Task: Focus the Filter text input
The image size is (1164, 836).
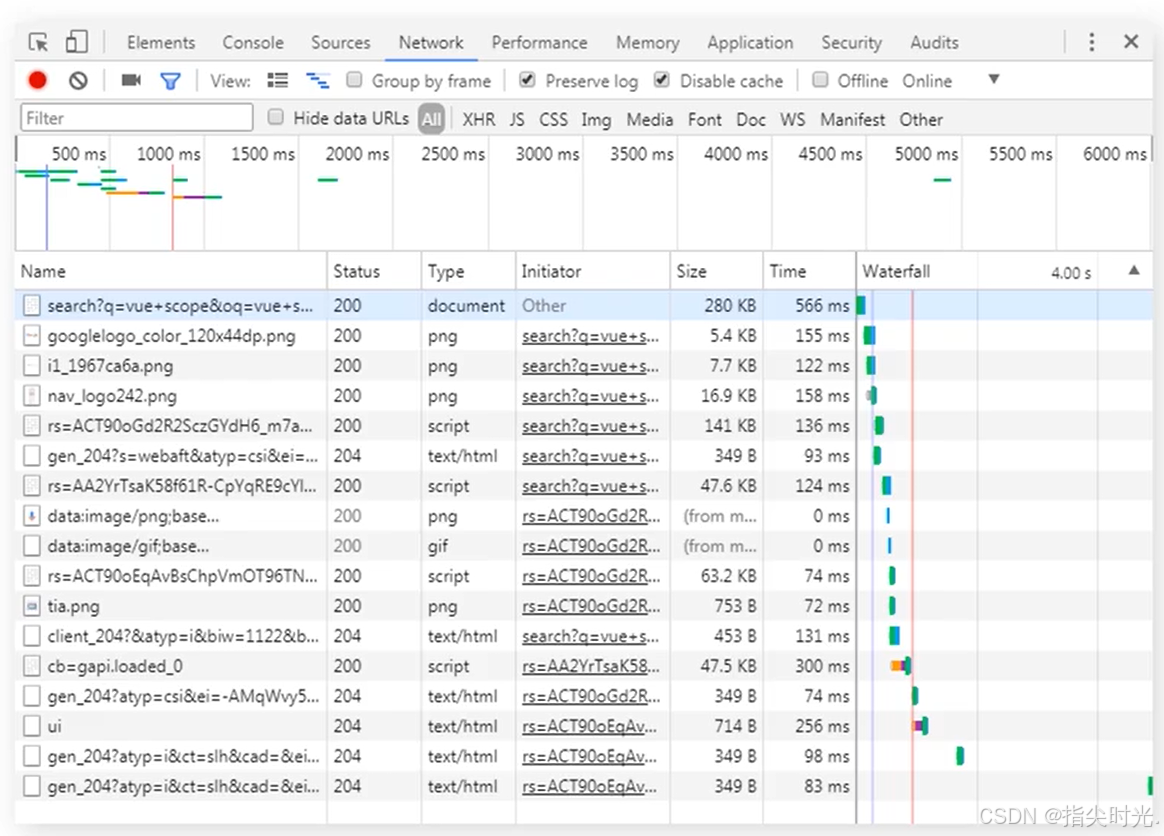Action: pos(137,118)
